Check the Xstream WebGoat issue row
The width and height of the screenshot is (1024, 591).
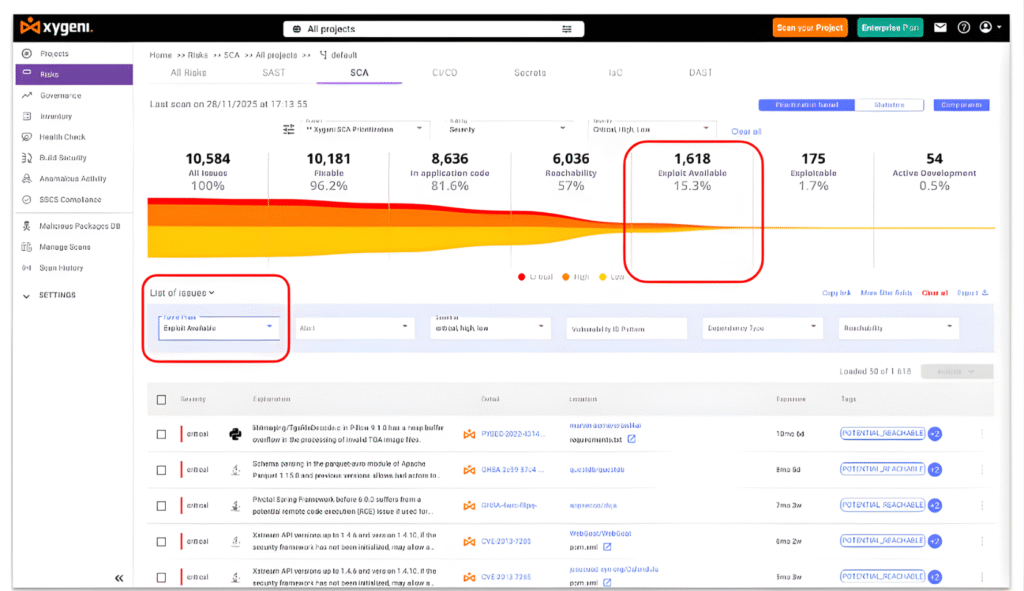click(161, 542)
